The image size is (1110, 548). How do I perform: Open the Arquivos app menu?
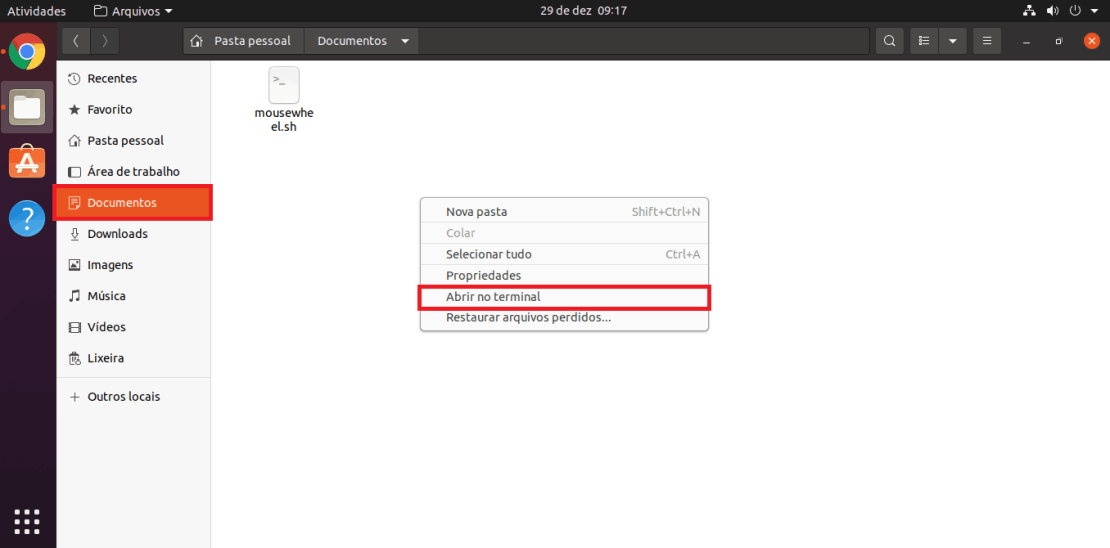click(x=132, y=11)
